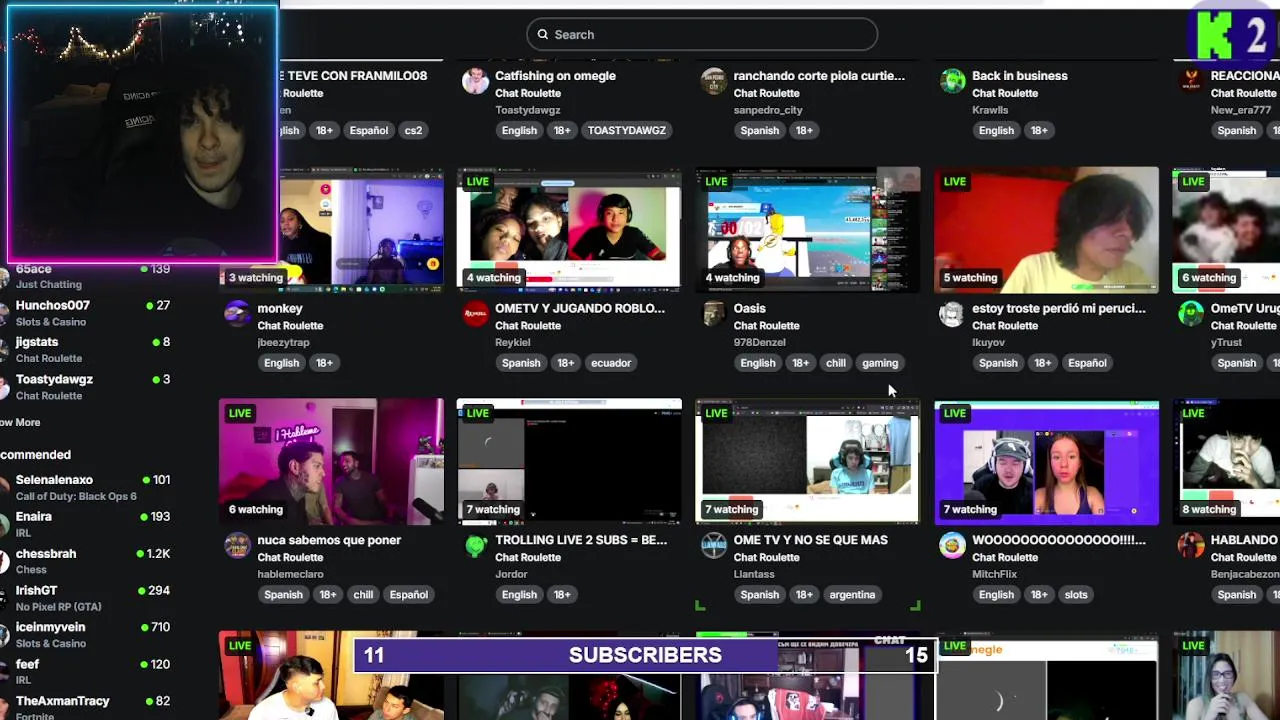This screenshot has width=1280, height=720.
Task: Click ranchando corte piola stream title
Action: point(819,76)
